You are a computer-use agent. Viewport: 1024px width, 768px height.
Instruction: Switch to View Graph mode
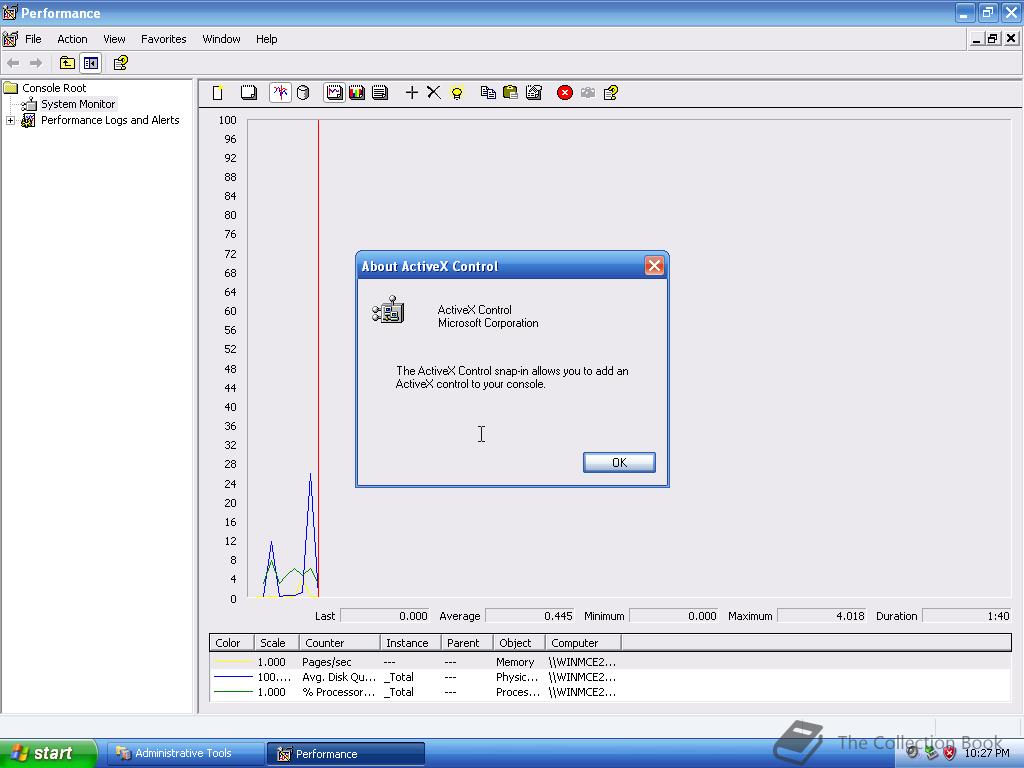point(334,93)
